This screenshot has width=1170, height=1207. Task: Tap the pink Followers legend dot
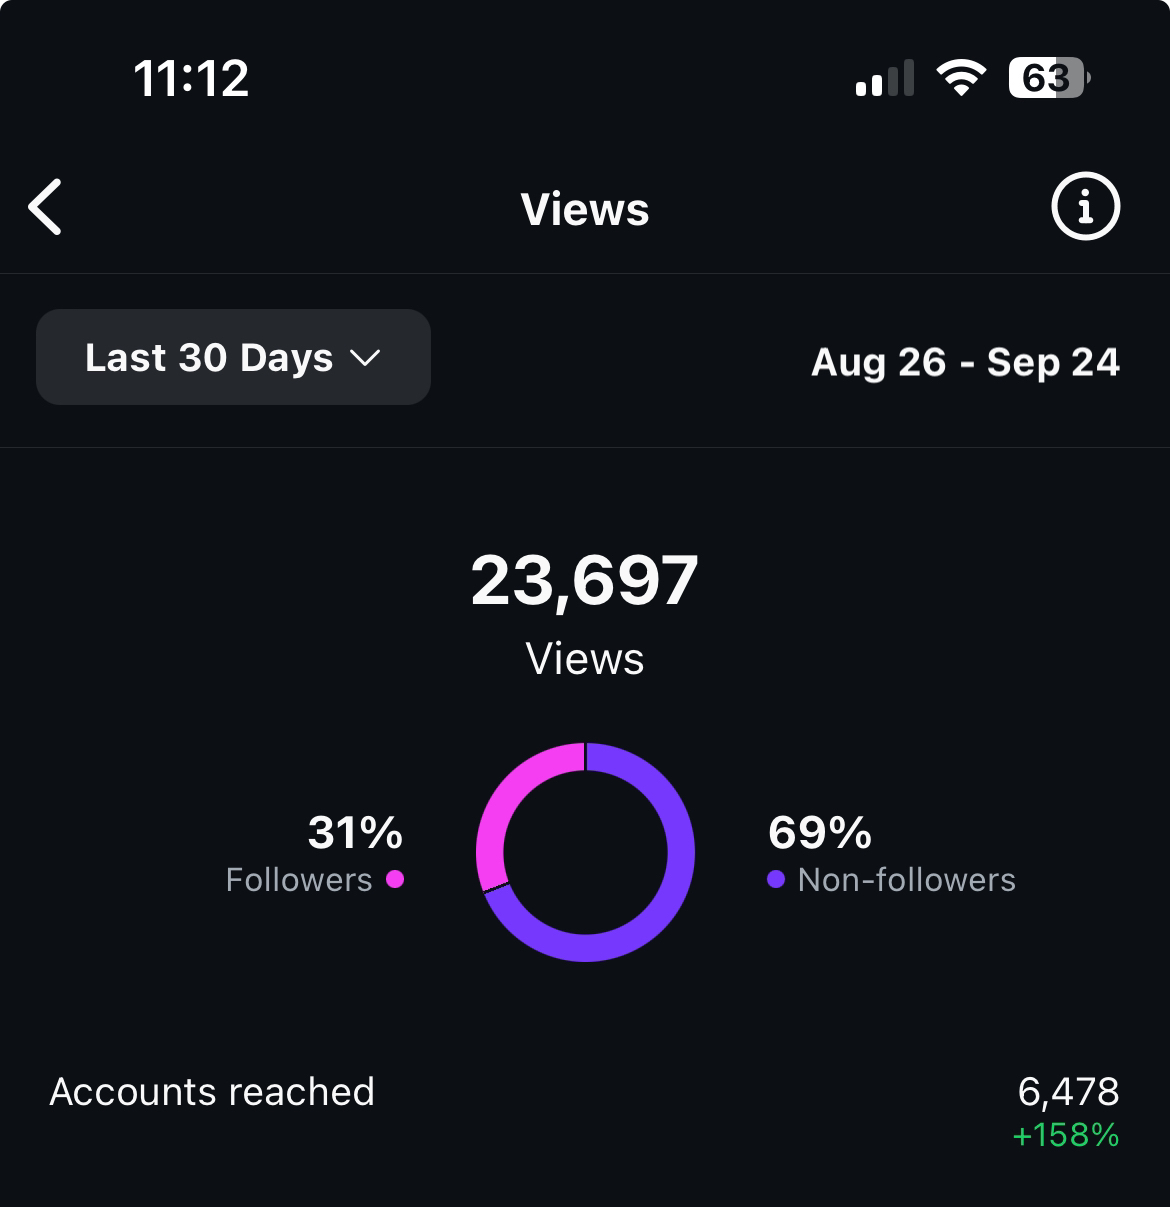click(x=395, y=879)
